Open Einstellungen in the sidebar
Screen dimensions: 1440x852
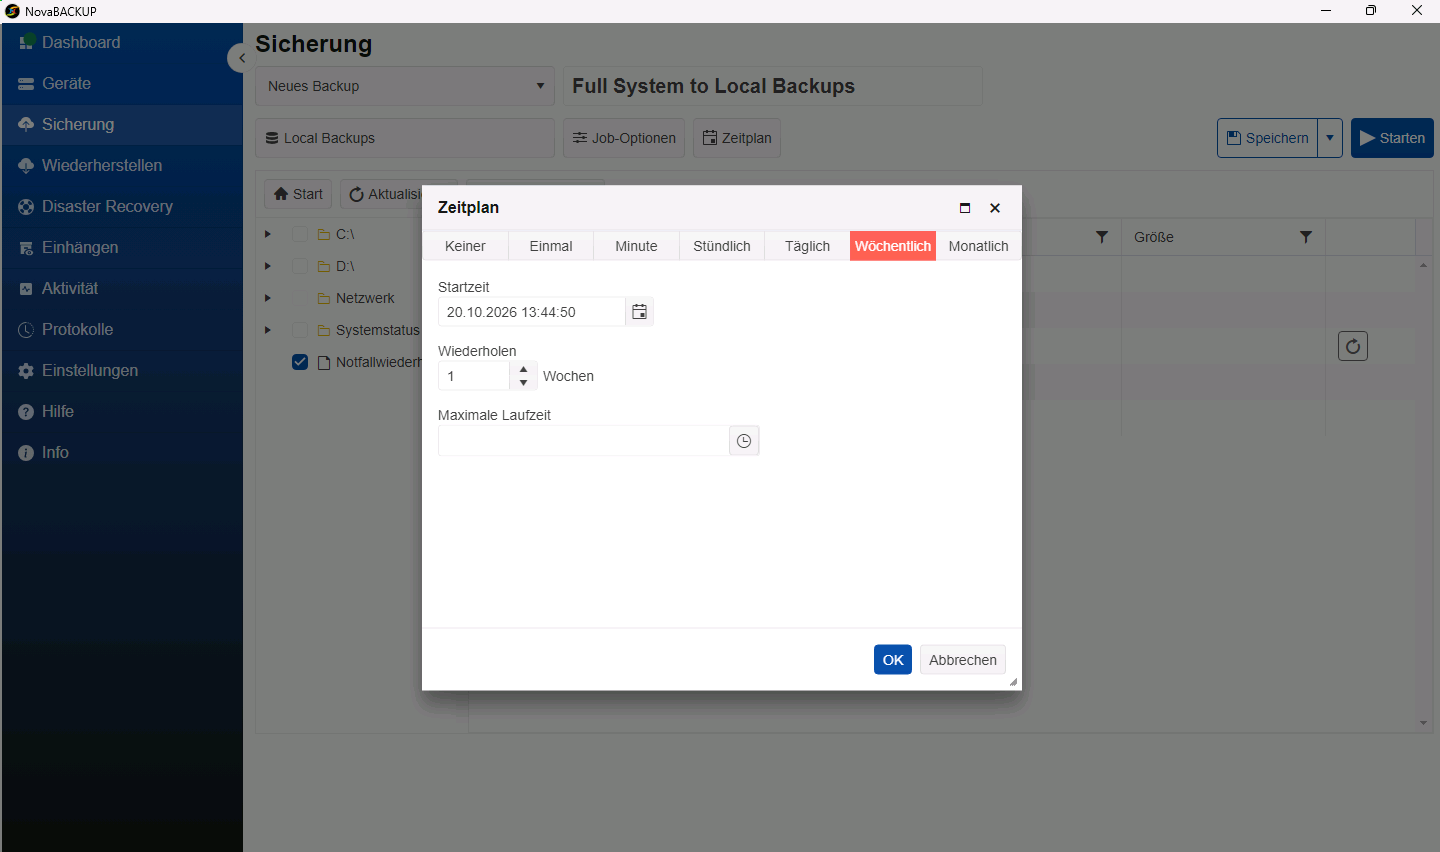[121, 370]
